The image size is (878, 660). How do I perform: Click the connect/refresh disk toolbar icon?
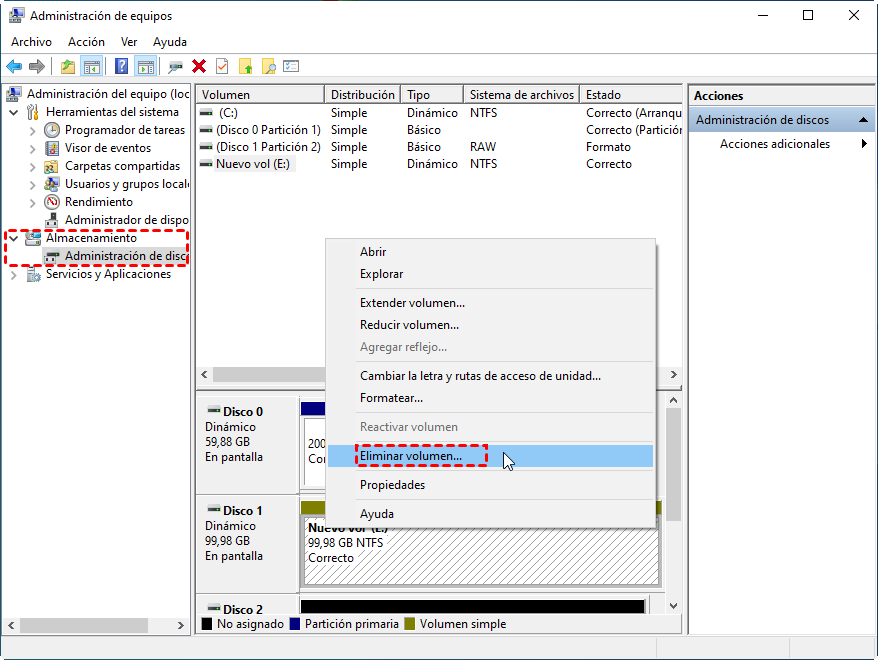(176, 67)
